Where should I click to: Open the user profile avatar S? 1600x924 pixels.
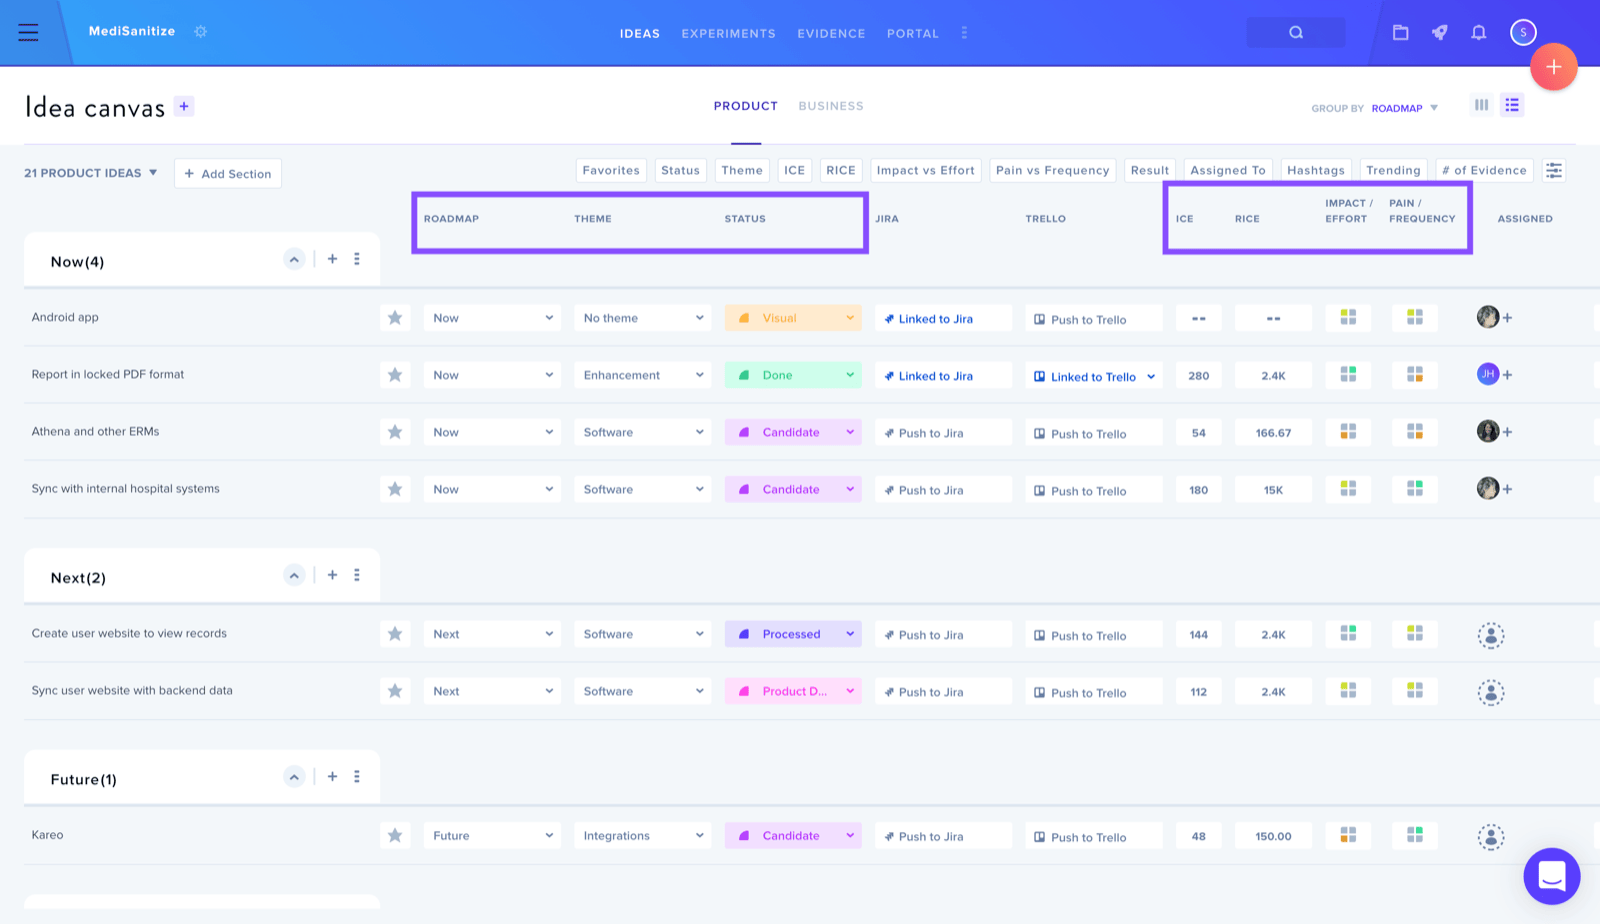[1523, 32]
